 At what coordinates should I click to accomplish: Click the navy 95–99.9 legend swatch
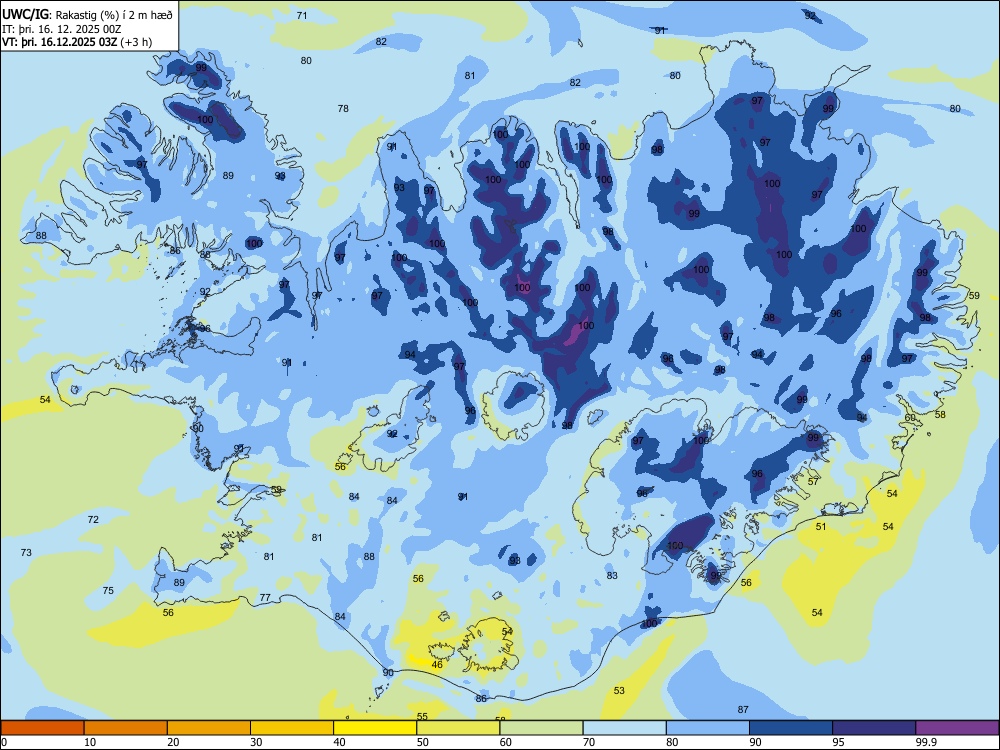pos(874,728)
